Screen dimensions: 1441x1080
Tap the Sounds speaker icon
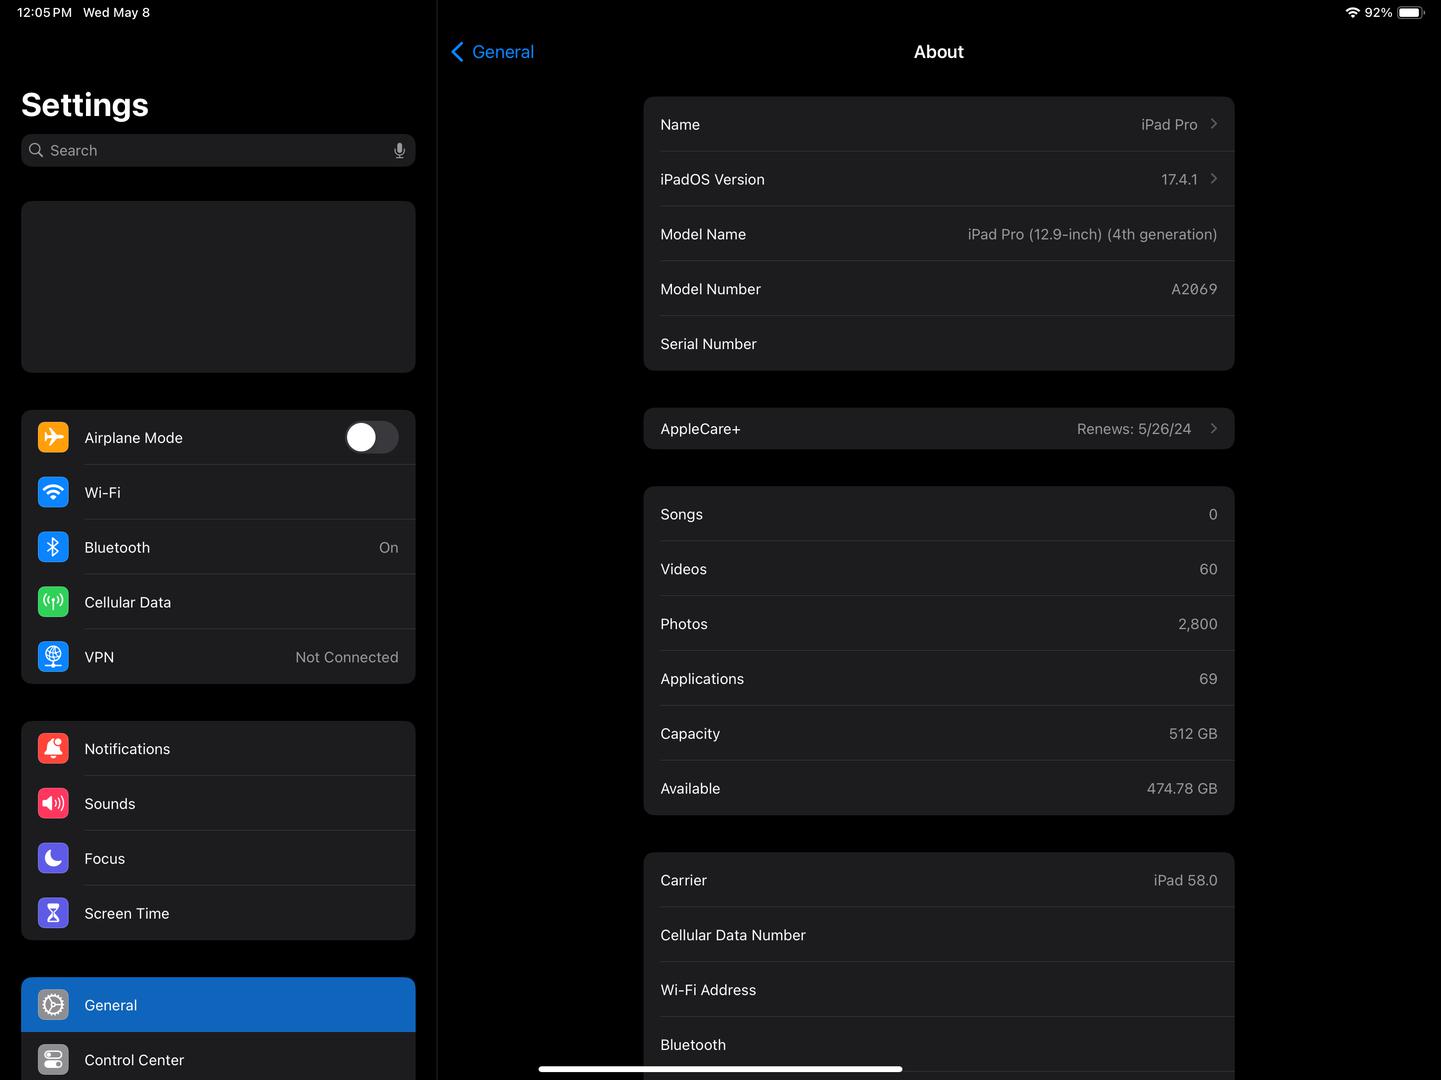[53, 803]
